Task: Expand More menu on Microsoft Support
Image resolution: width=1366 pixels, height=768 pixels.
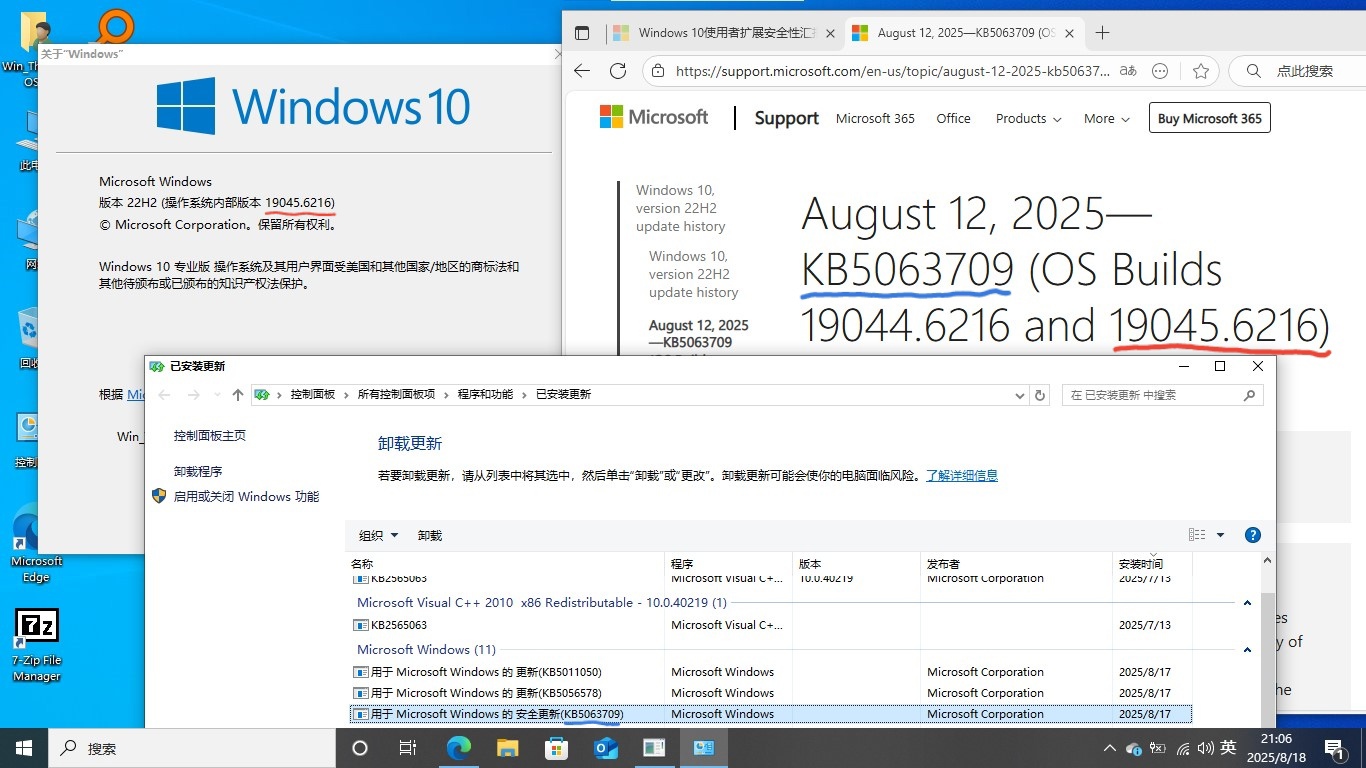Action: 1106,118
